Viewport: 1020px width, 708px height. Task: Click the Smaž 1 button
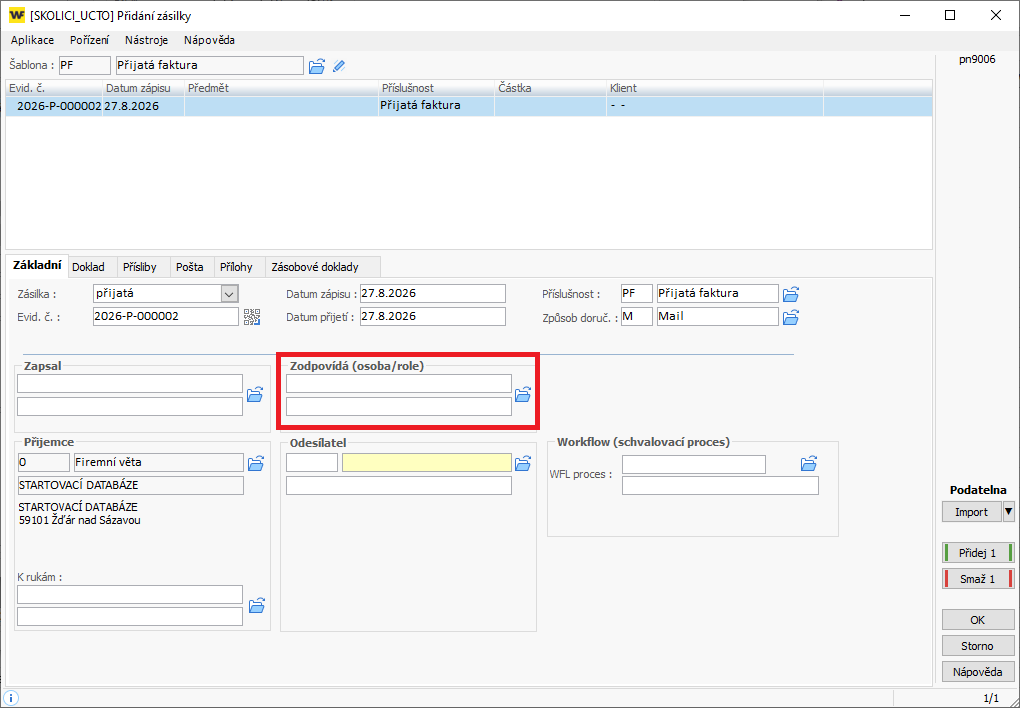978,579
